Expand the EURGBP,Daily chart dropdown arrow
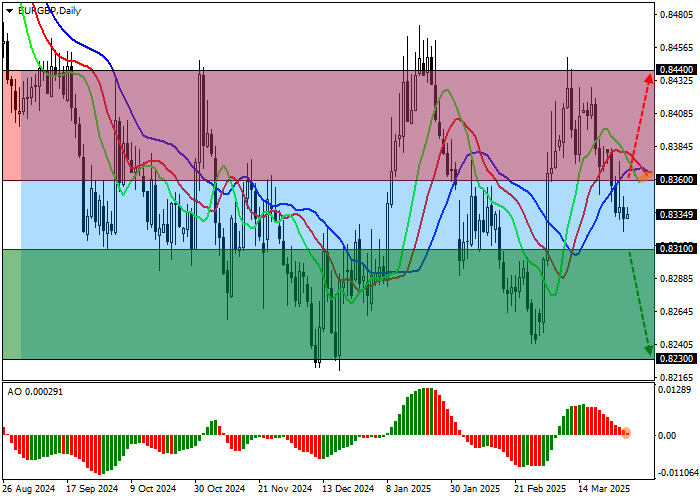700x500 pixels. (x=9, y=10)
